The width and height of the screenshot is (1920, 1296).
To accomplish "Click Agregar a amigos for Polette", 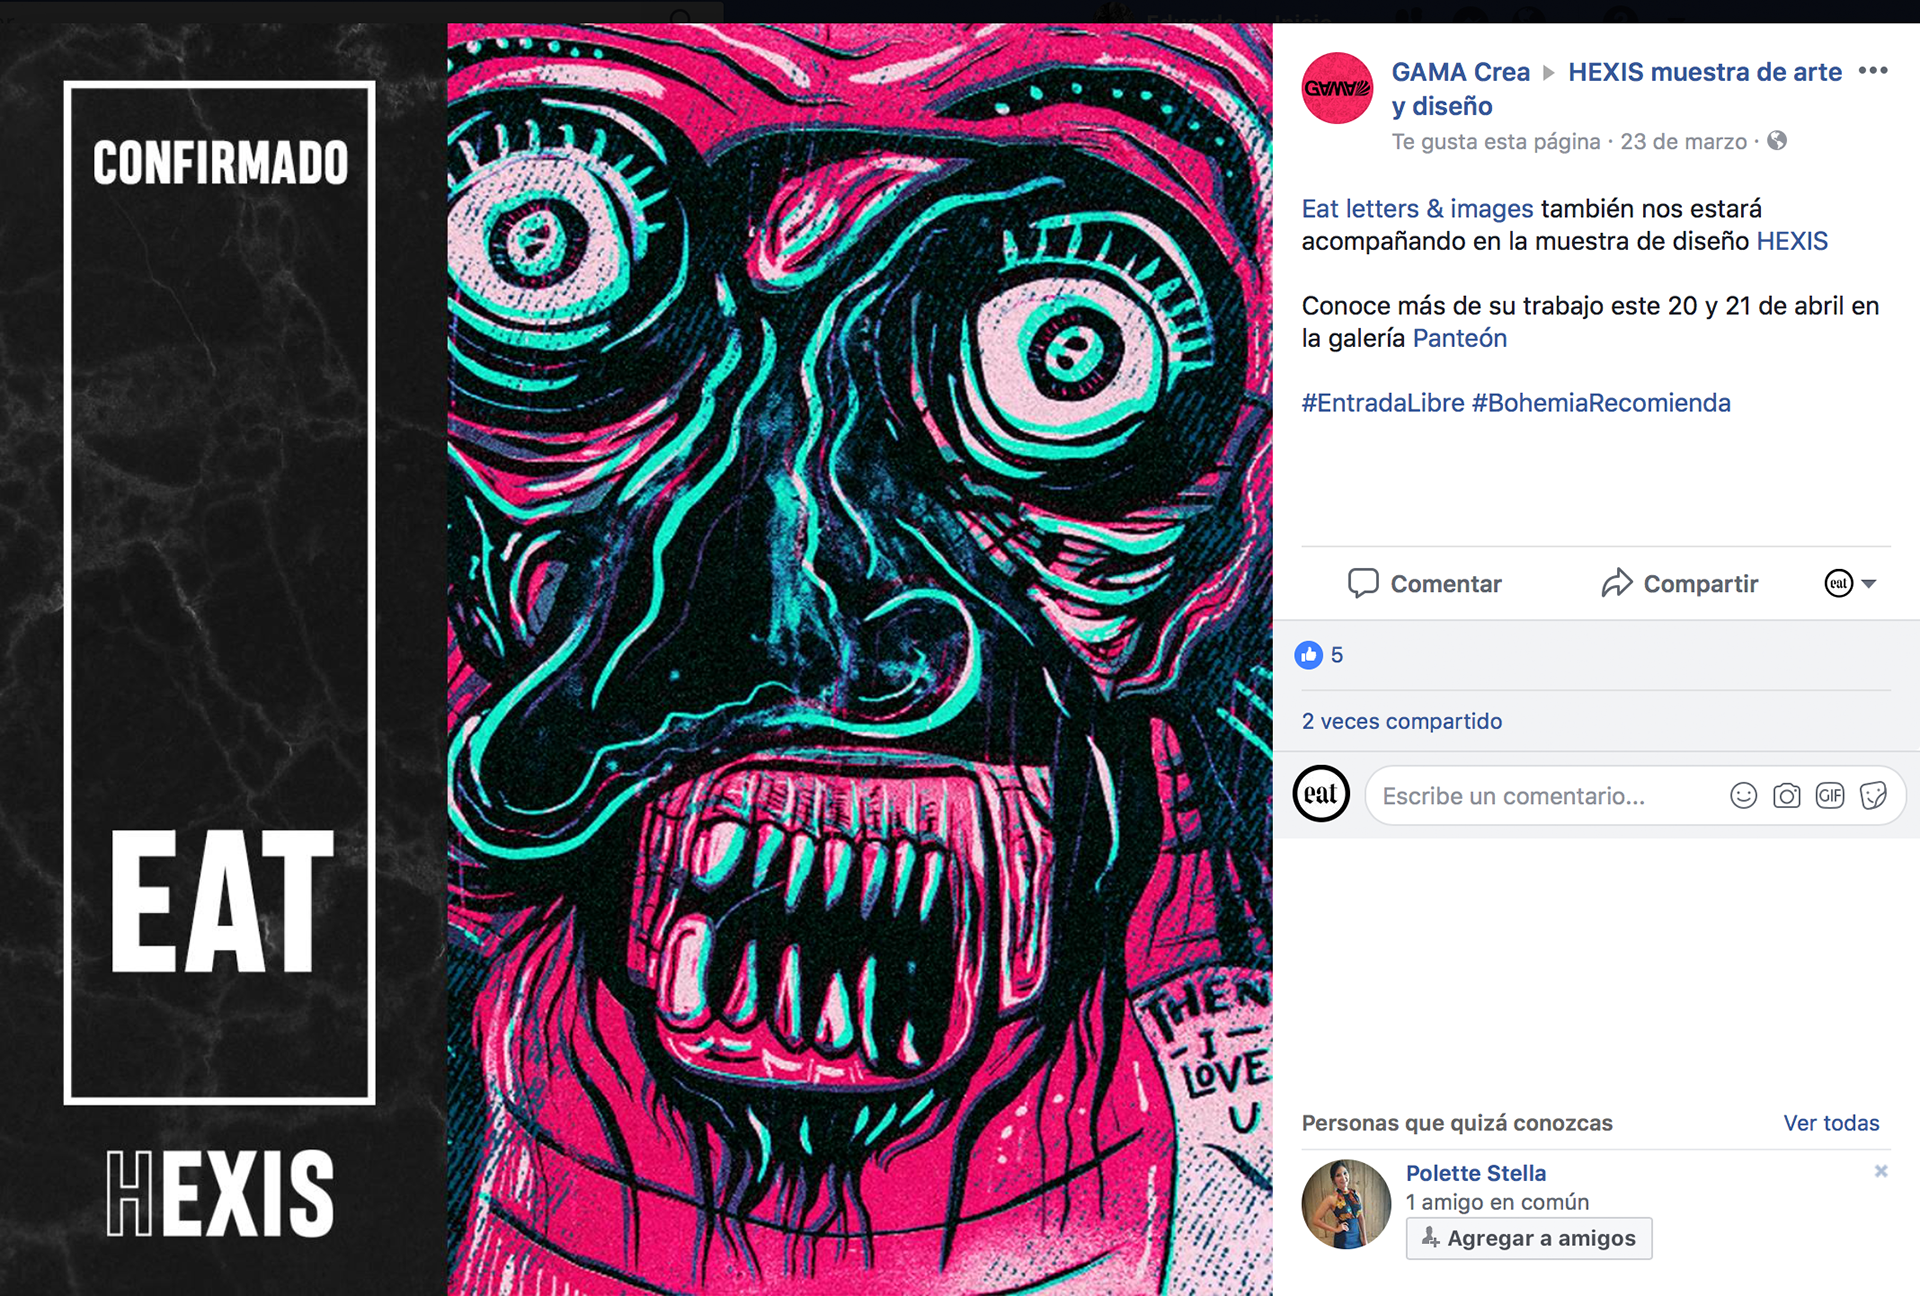I will (1529, 1238).
